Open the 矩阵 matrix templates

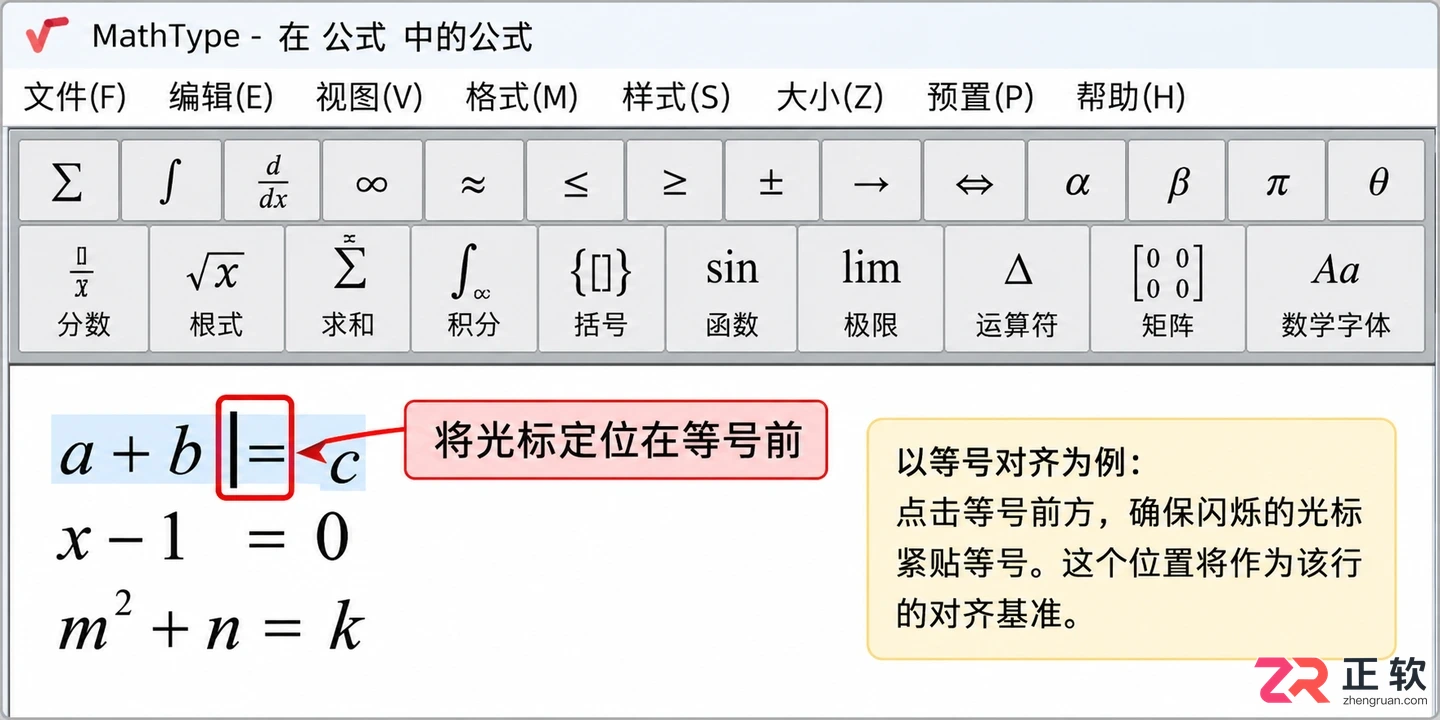[1168, 289]
